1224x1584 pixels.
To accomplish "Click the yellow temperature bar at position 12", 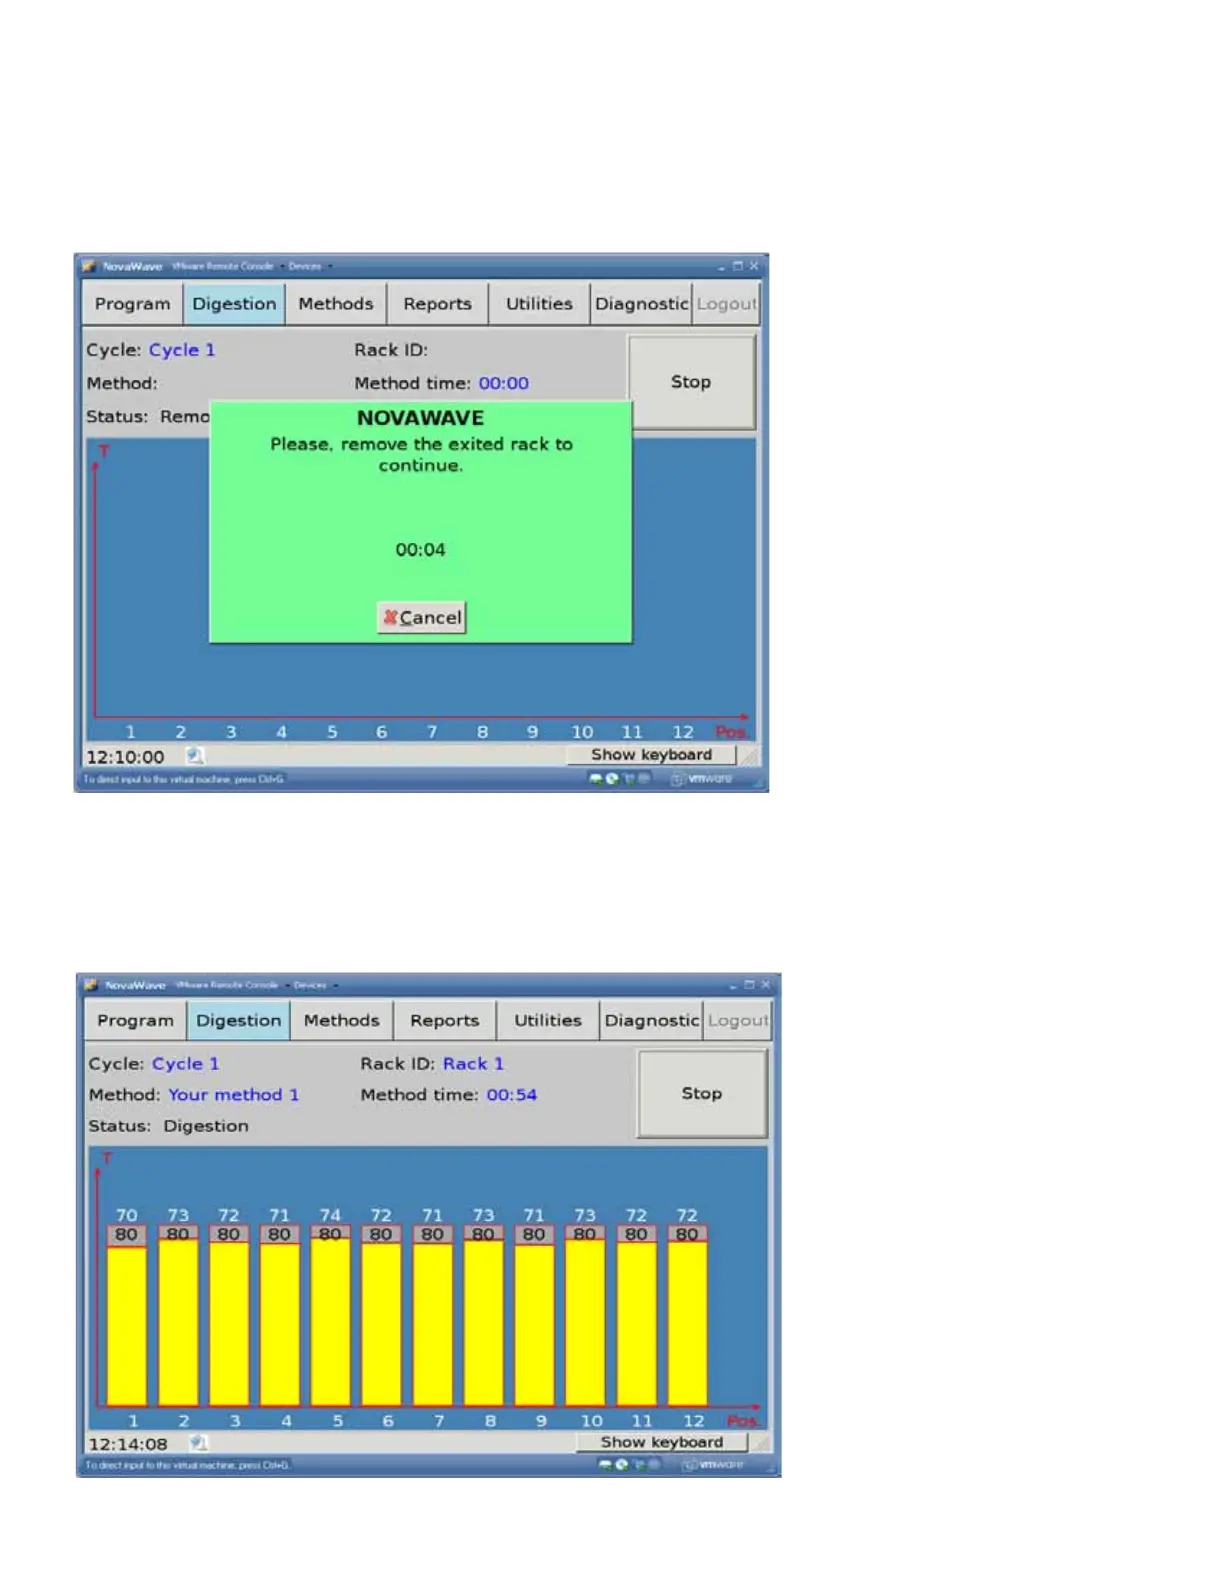I will point(687,1323).
